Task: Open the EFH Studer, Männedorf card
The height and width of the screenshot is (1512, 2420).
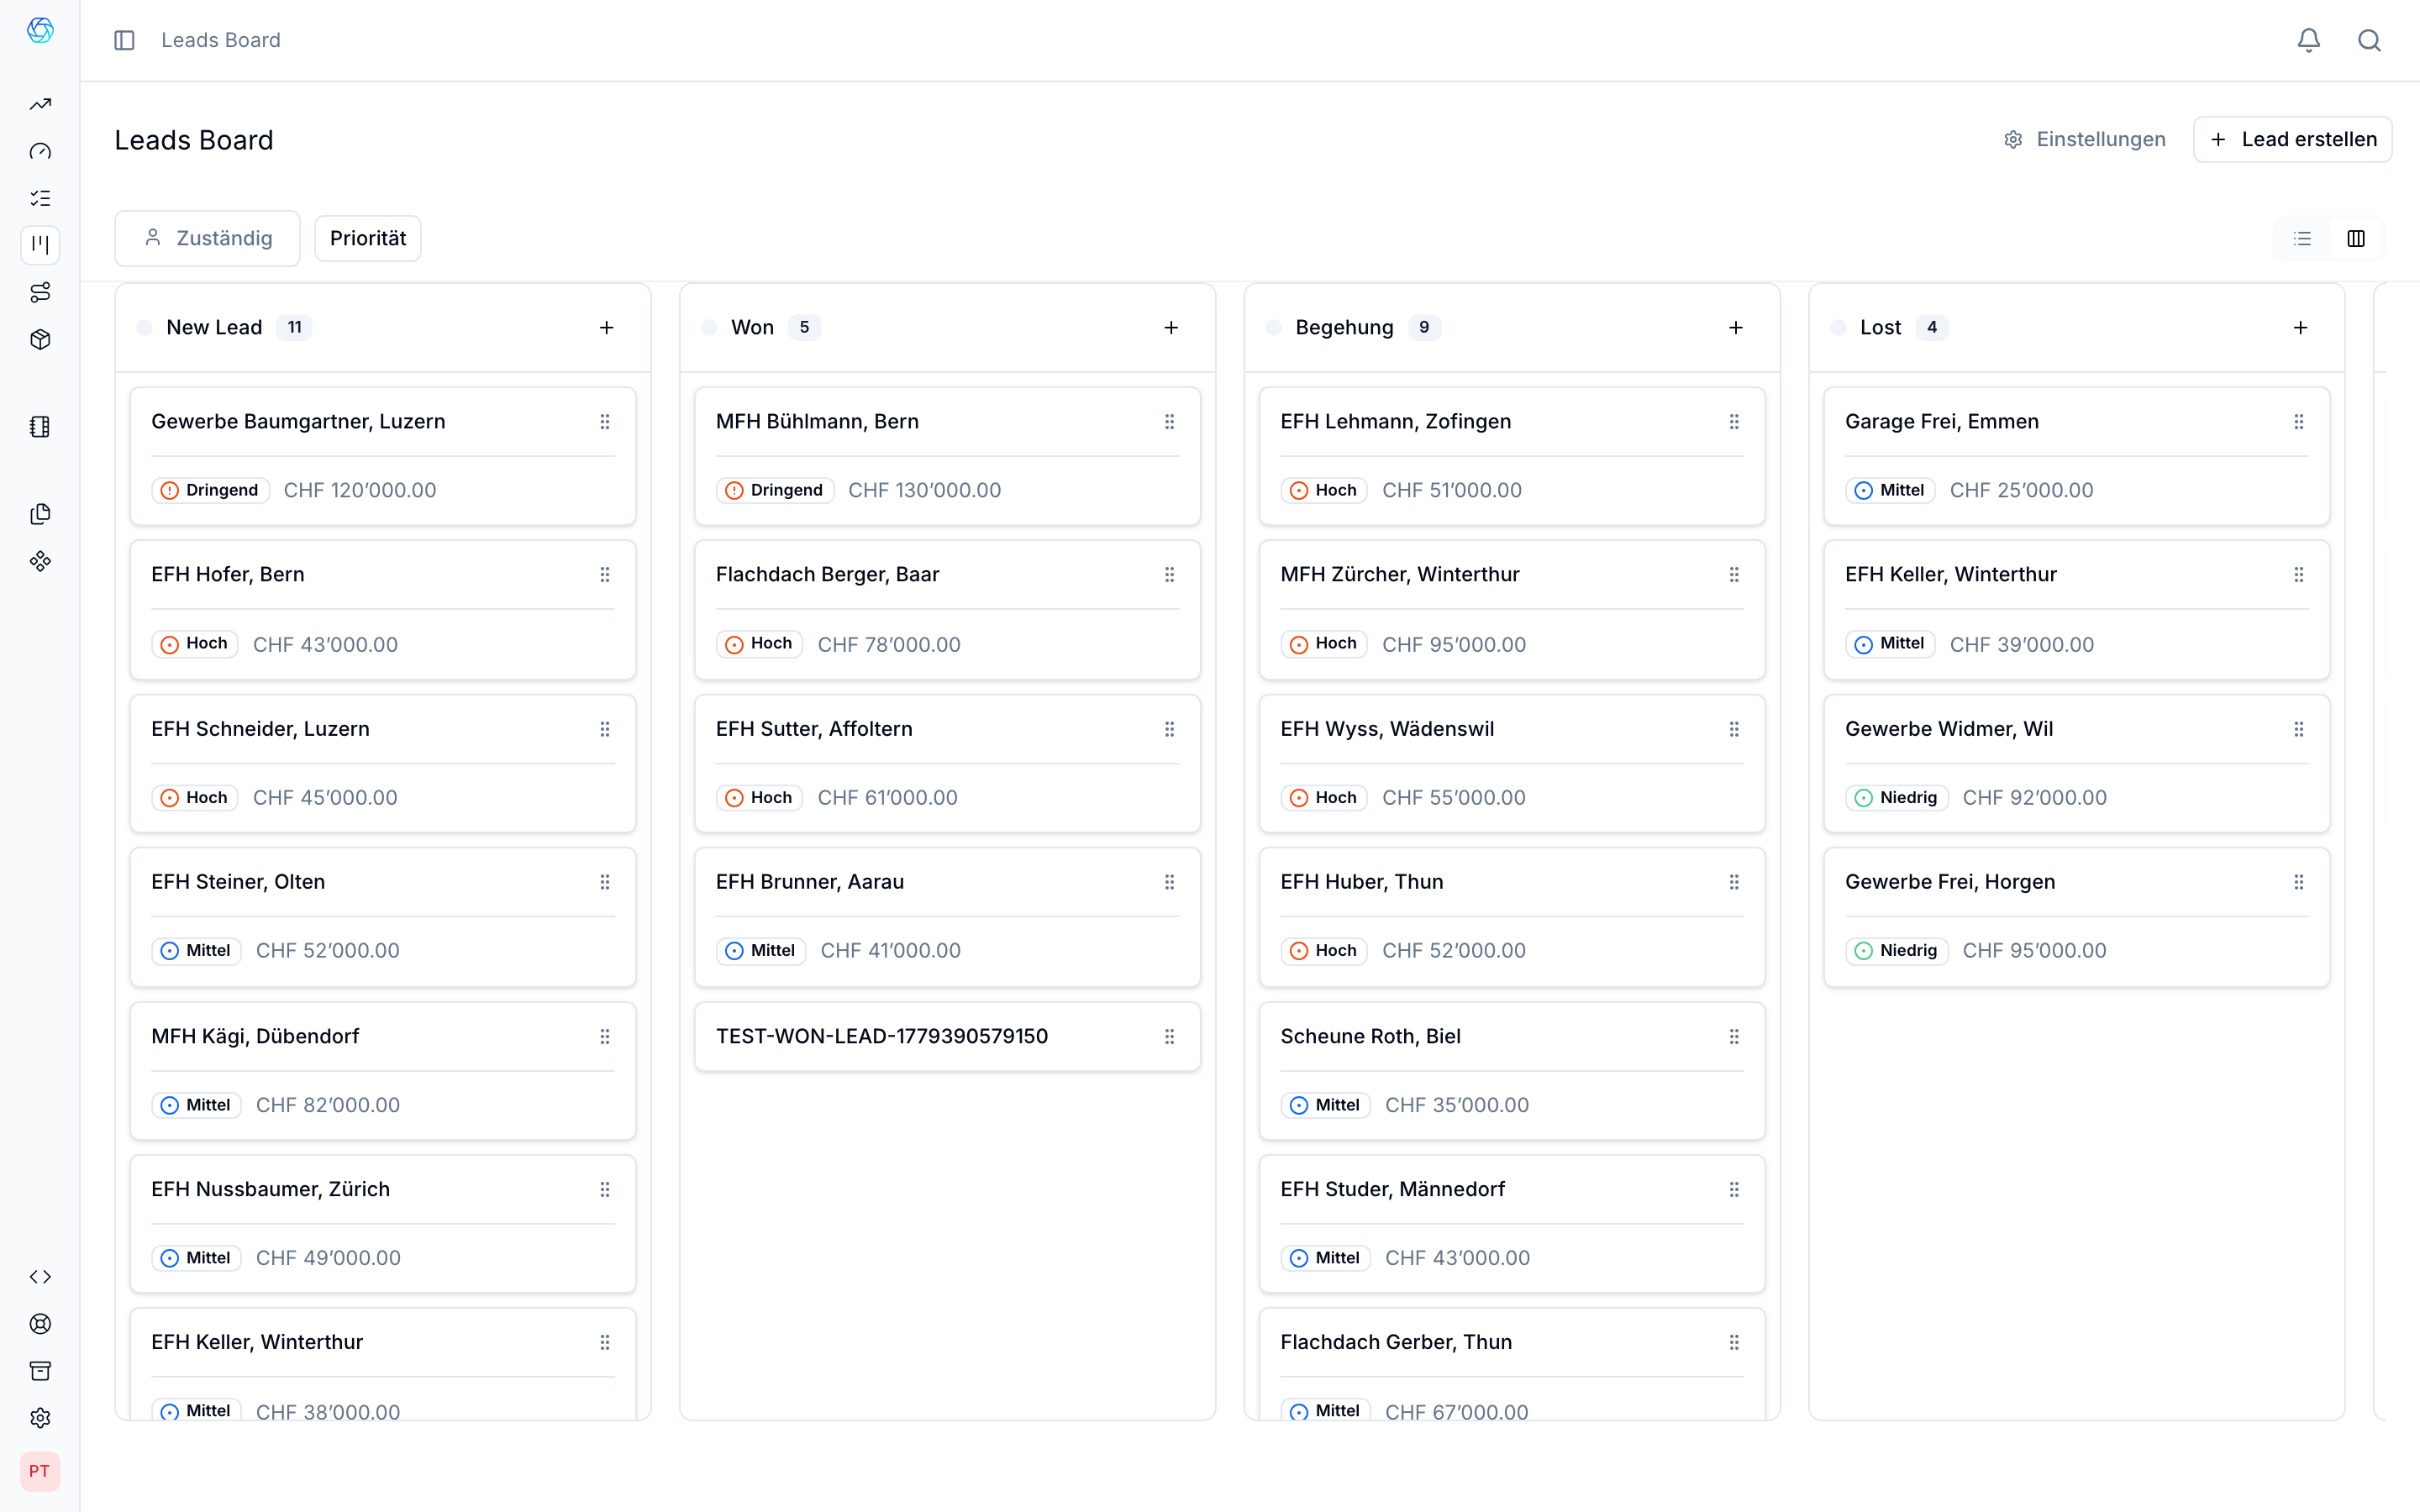Action: pos(1512,1224)
